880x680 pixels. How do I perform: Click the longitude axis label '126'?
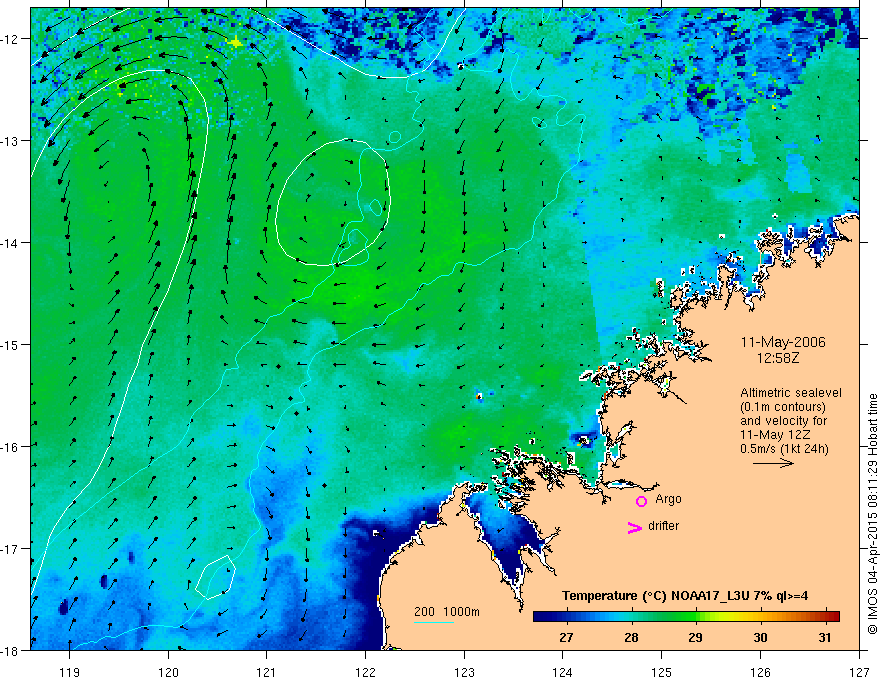[x=760, y=672]
